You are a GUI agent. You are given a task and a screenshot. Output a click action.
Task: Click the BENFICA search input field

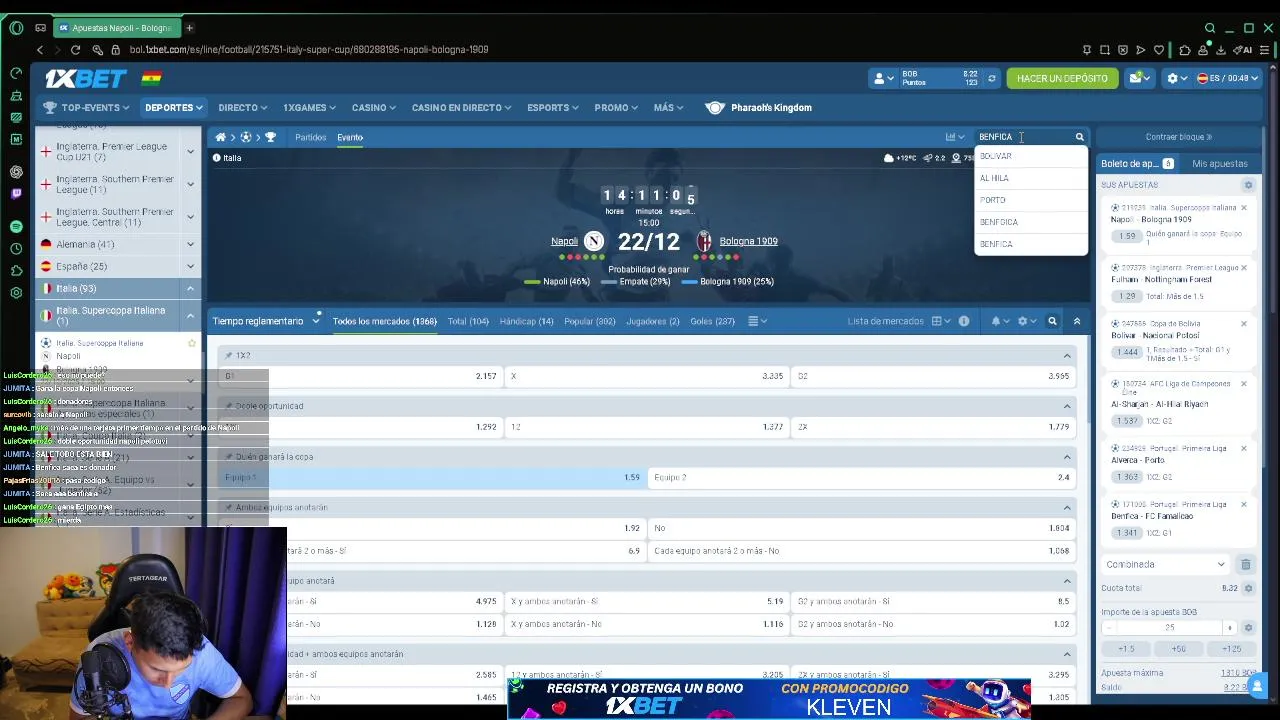pos(1023,137)
